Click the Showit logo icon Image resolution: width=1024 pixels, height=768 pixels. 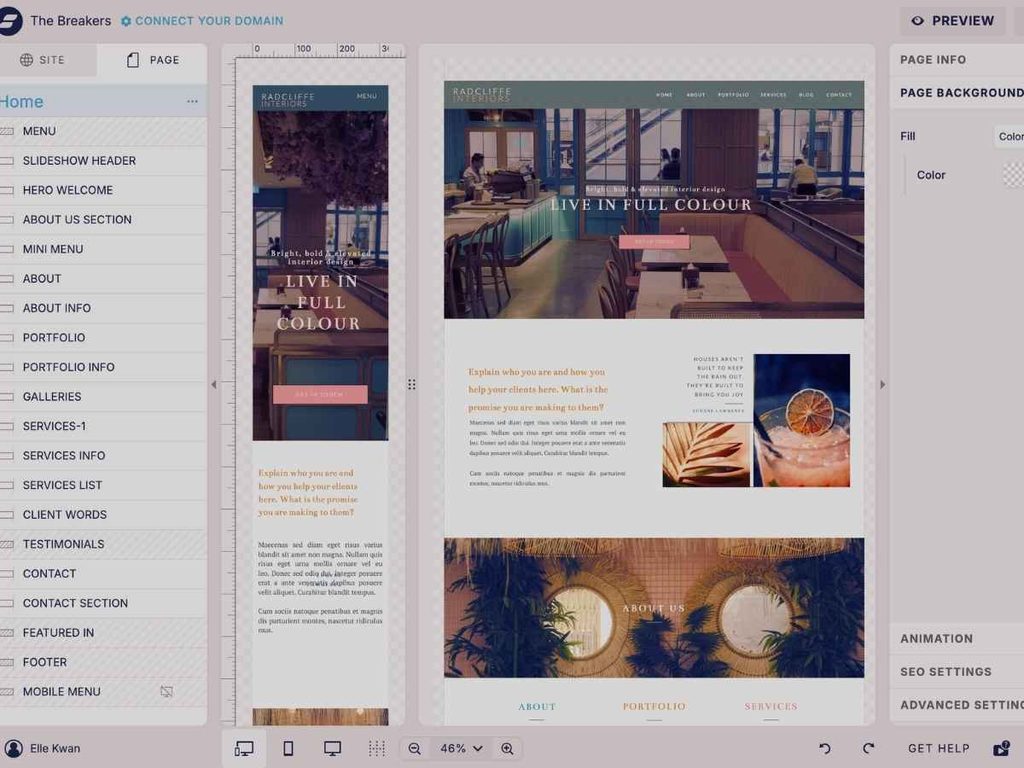pyautogui.click(x=9, y=21)
